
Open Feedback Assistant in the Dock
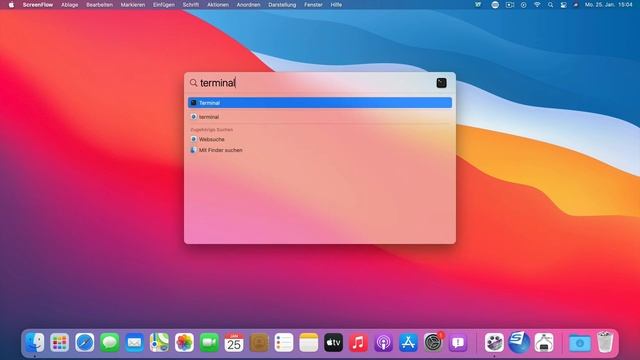(458, 342)
